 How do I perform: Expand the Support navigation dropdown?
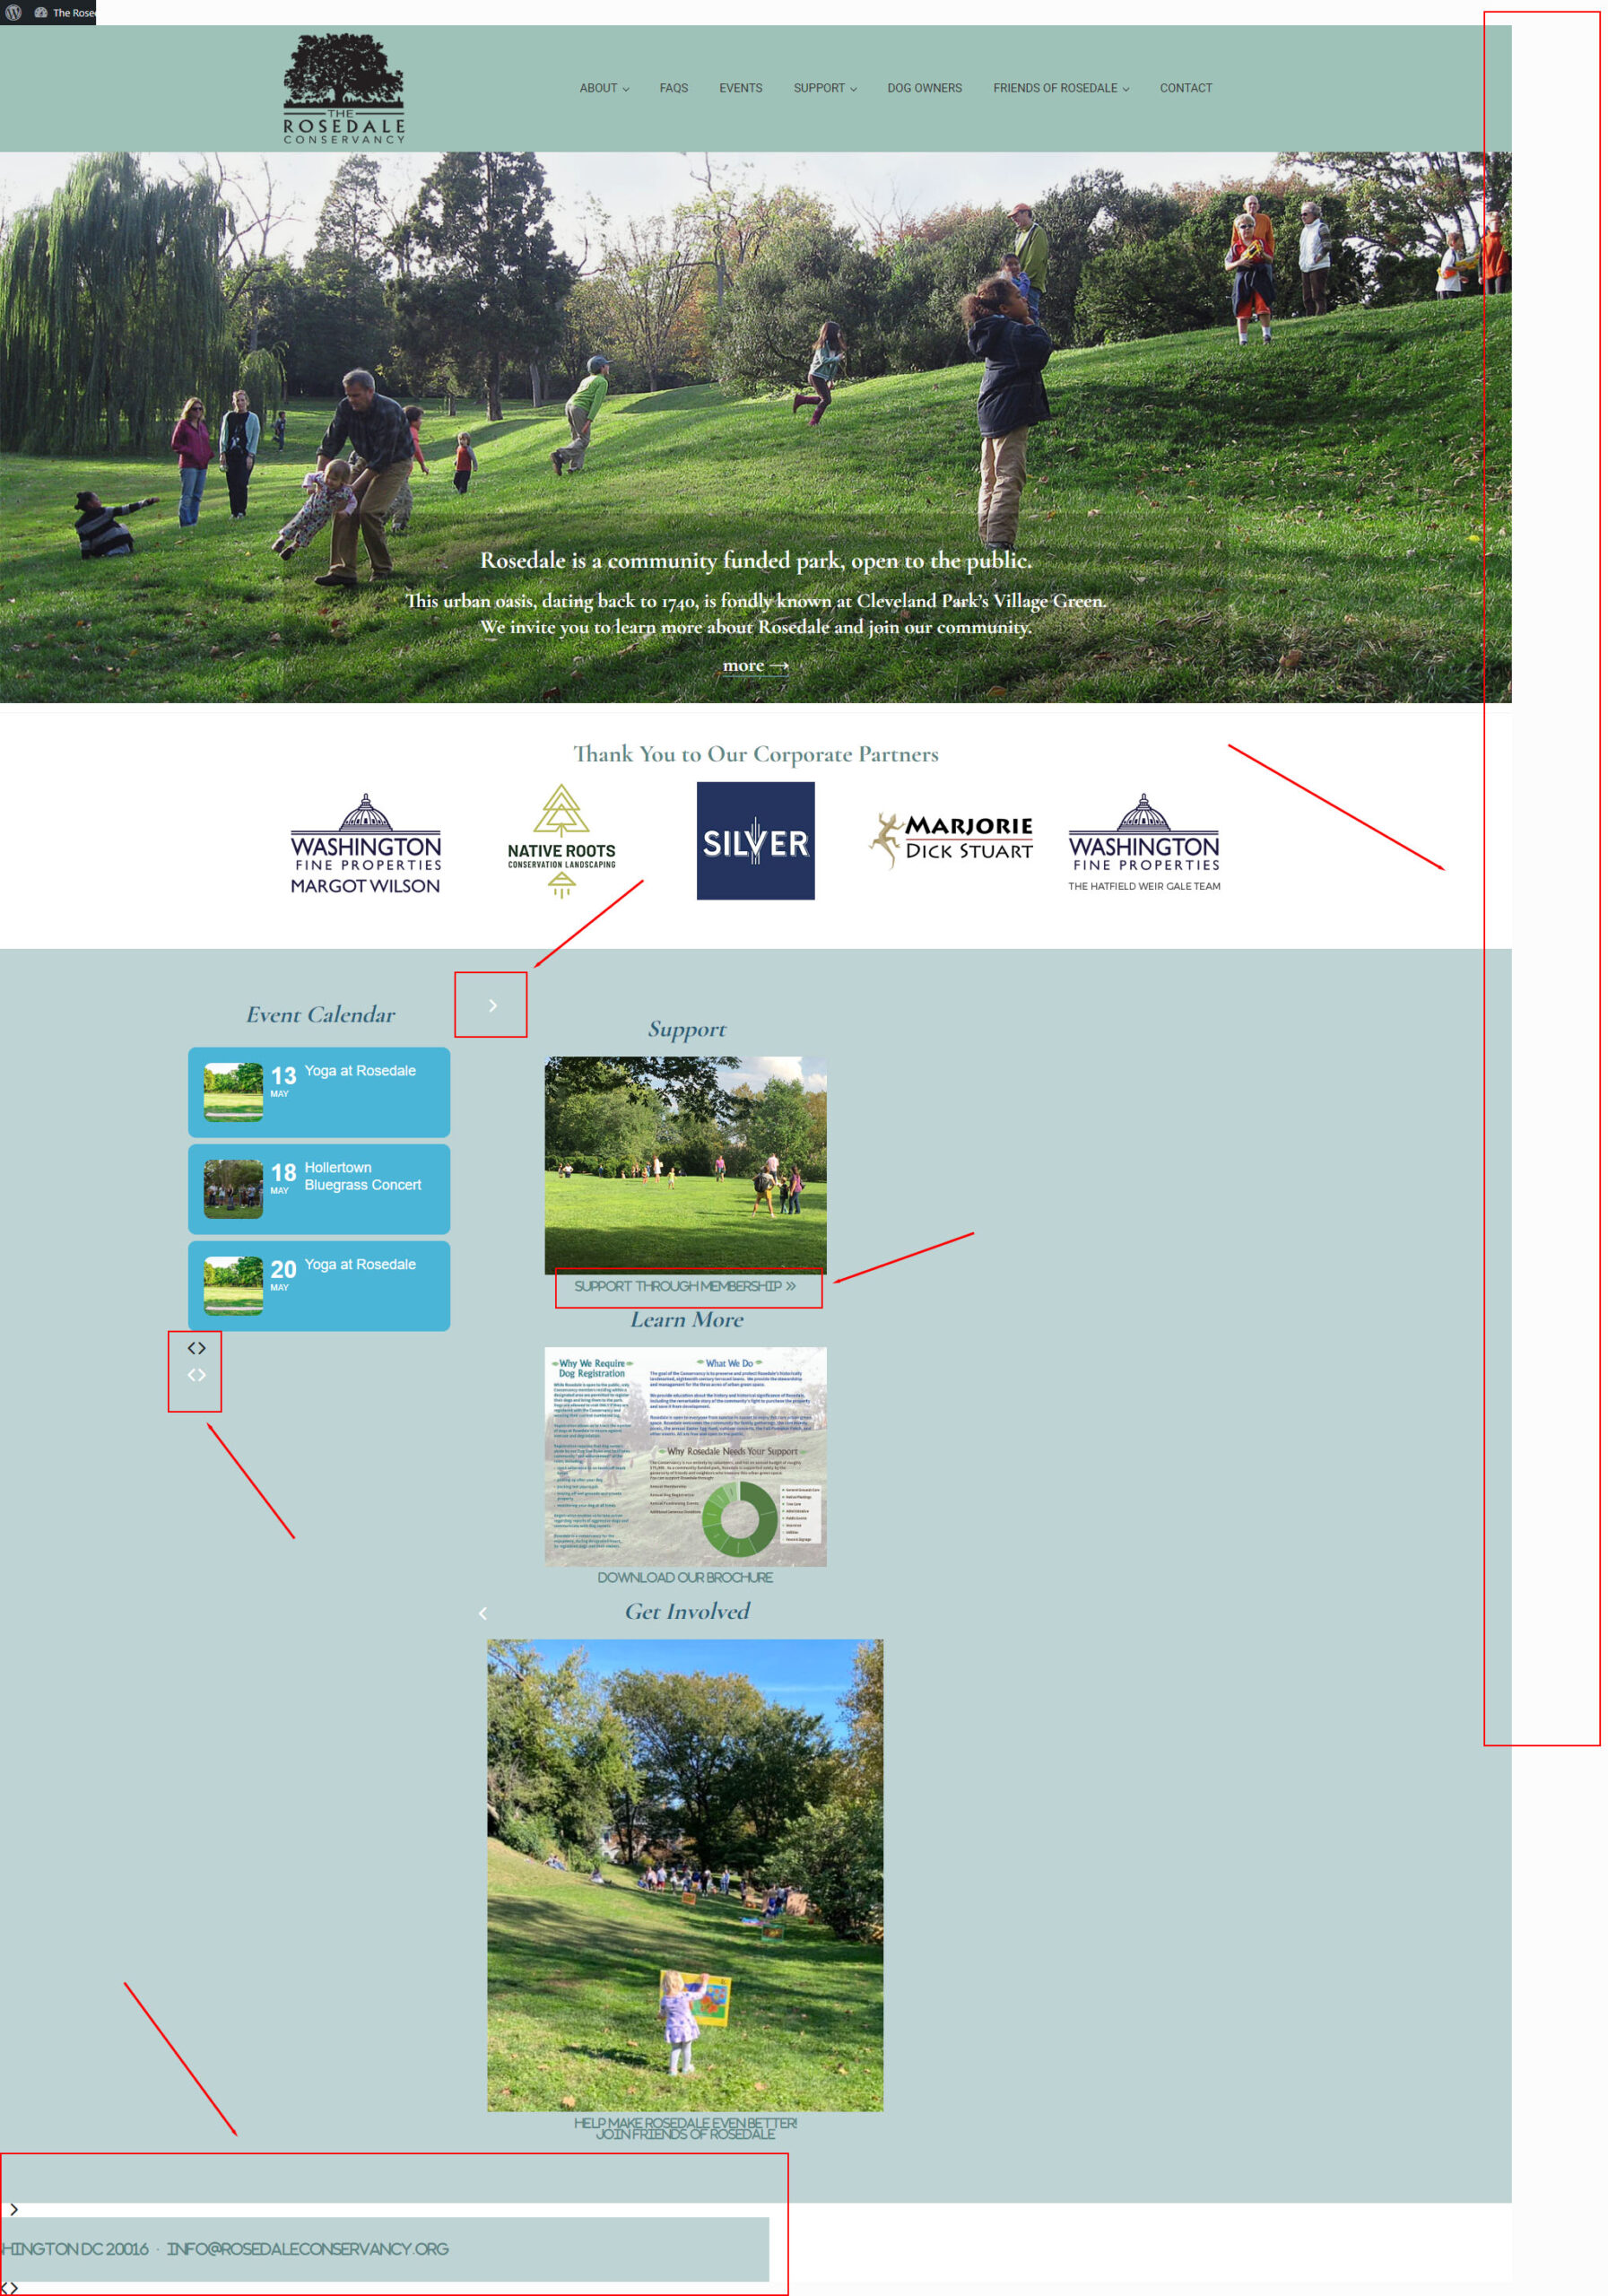[x=825, y=88]
